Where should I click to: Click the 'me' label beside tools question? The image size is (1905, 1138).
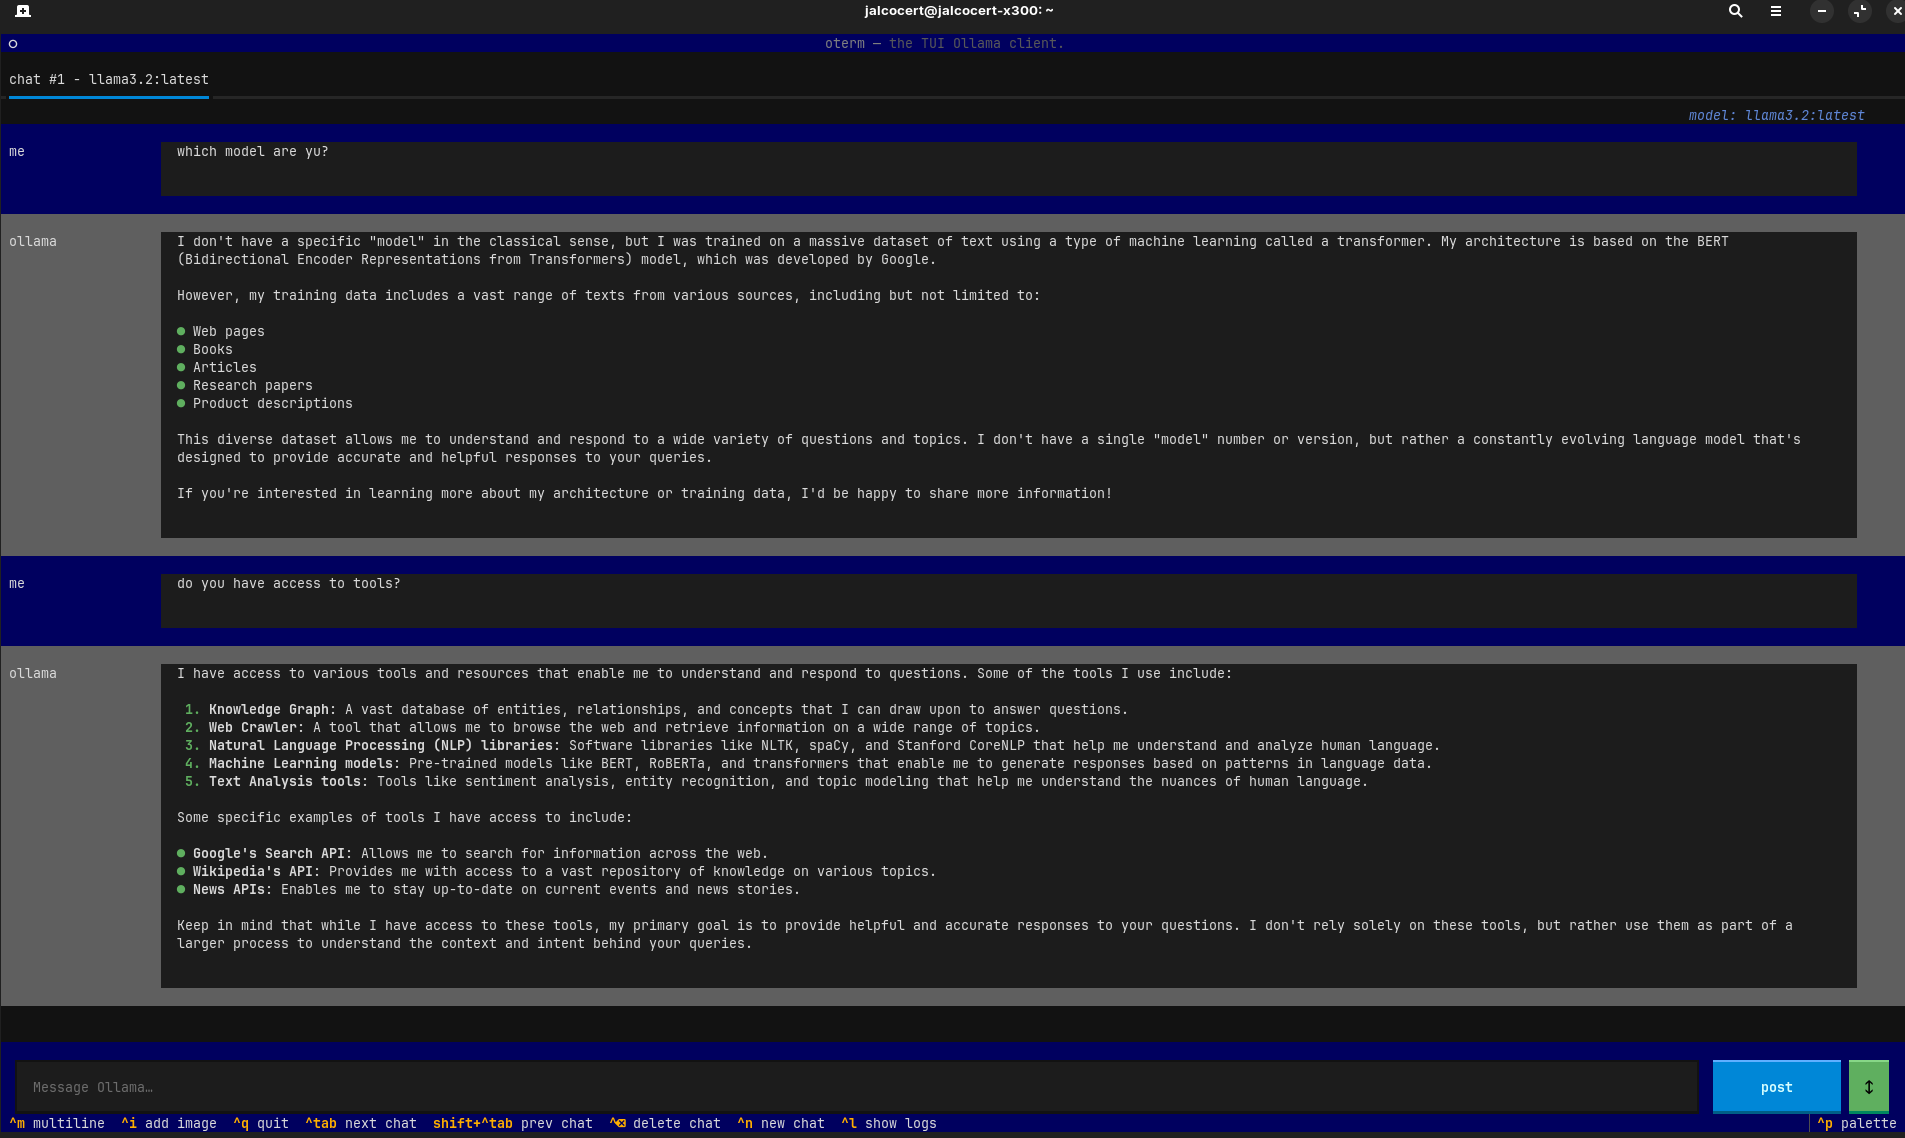[17, 584]
